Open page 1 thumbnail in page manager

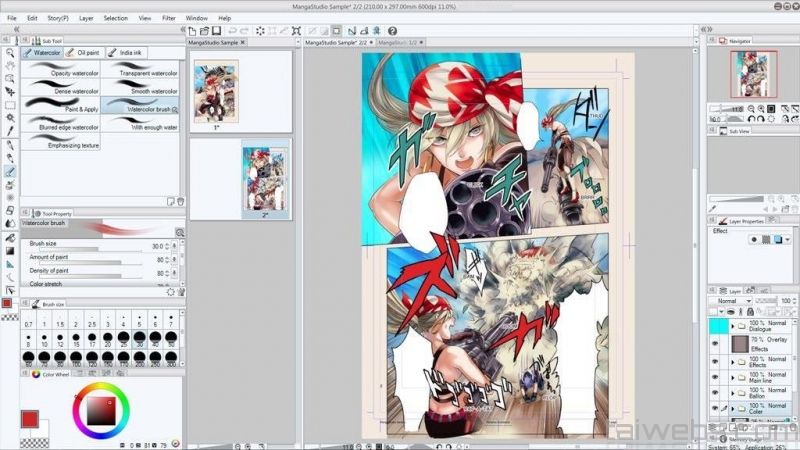pos(216,92)
